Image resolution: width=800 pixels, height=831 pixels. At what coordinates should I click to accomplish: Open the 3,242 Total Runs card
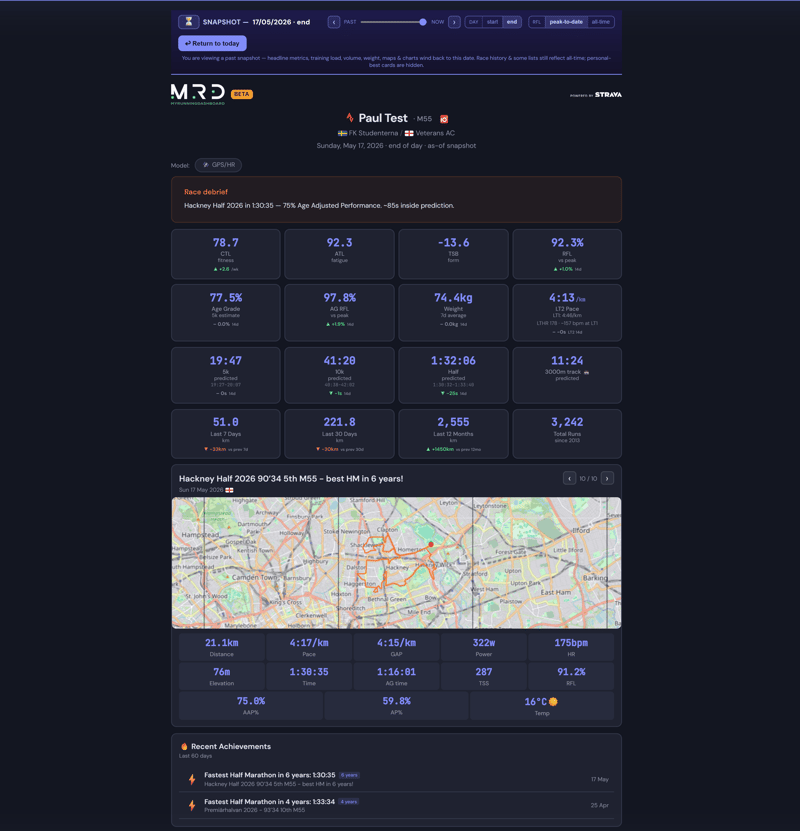pos(567,434)
